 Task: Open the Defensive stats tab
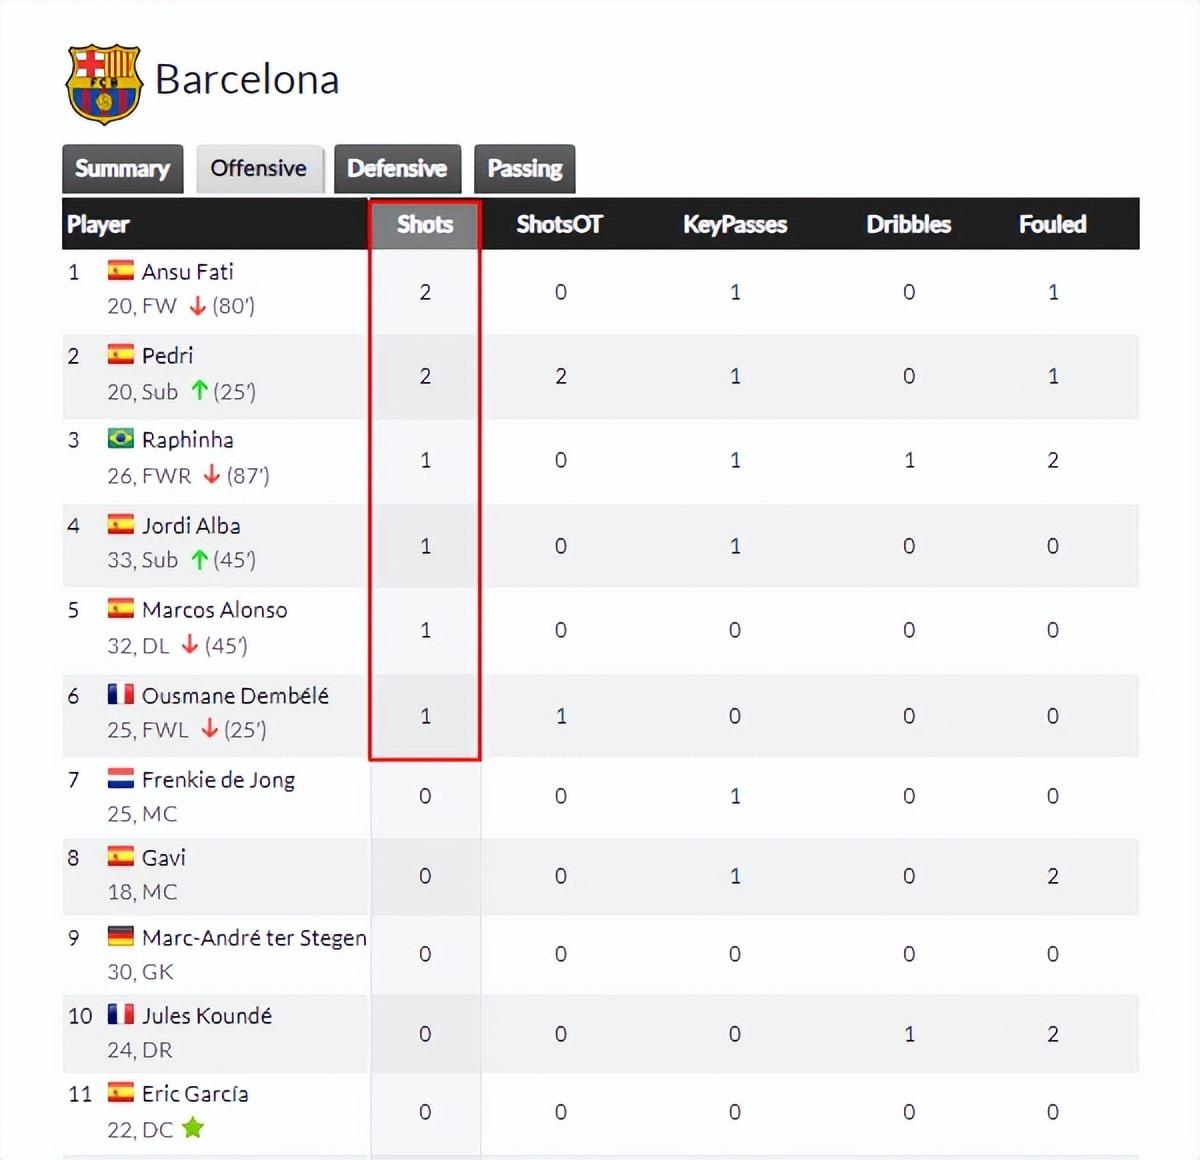pos(397,169)
